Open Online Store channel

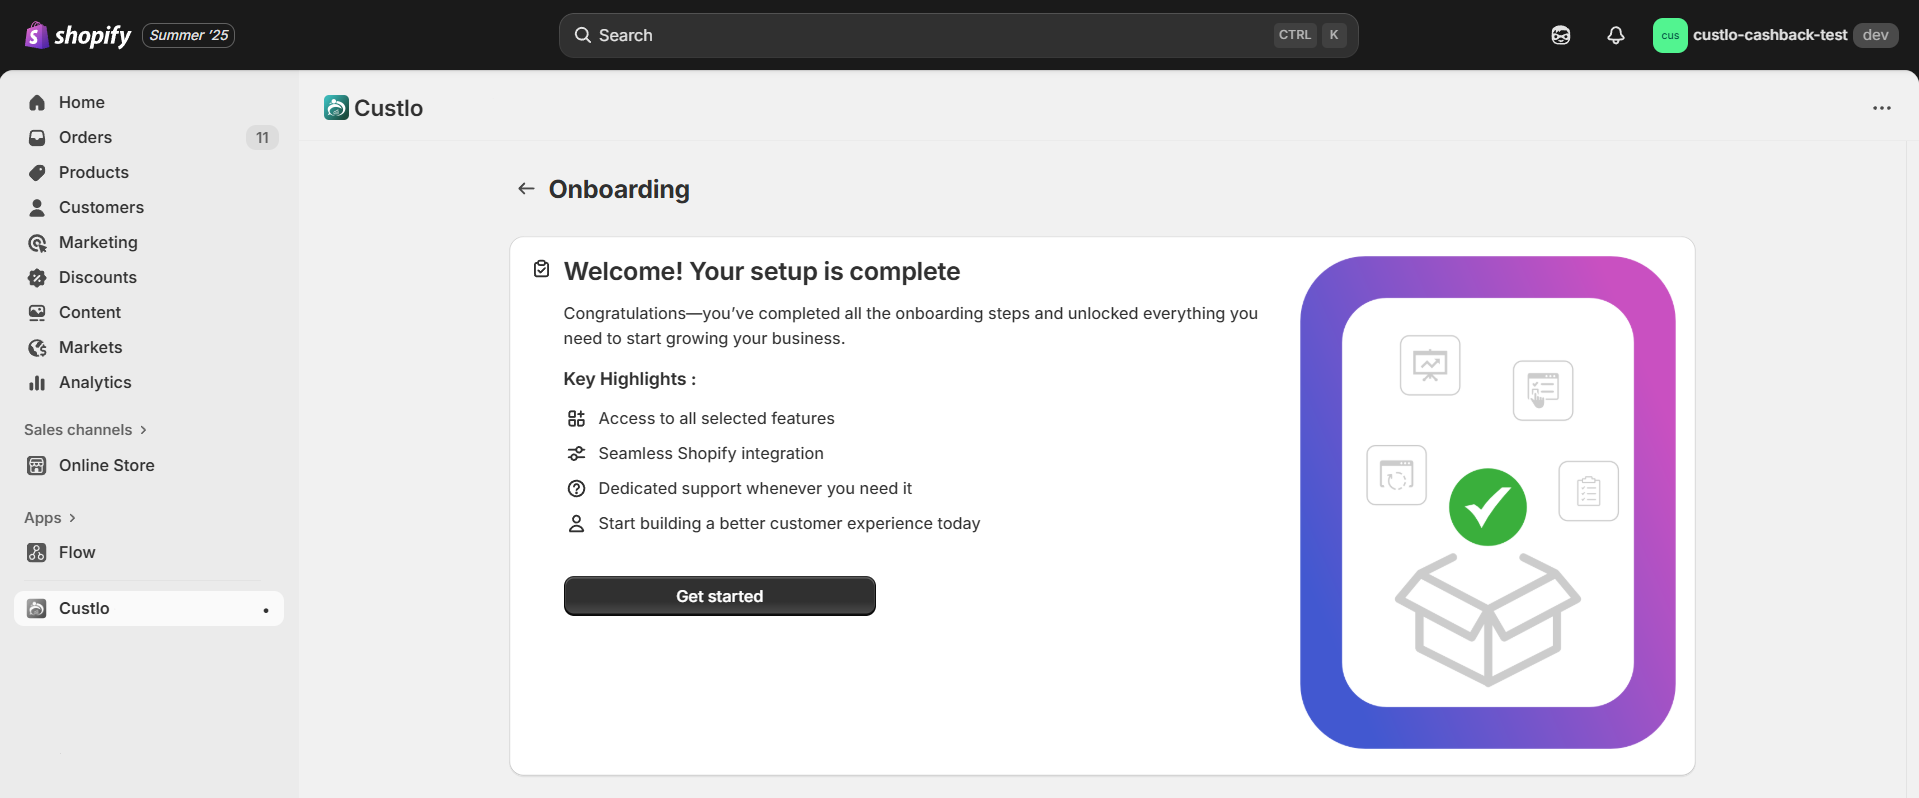149,465
